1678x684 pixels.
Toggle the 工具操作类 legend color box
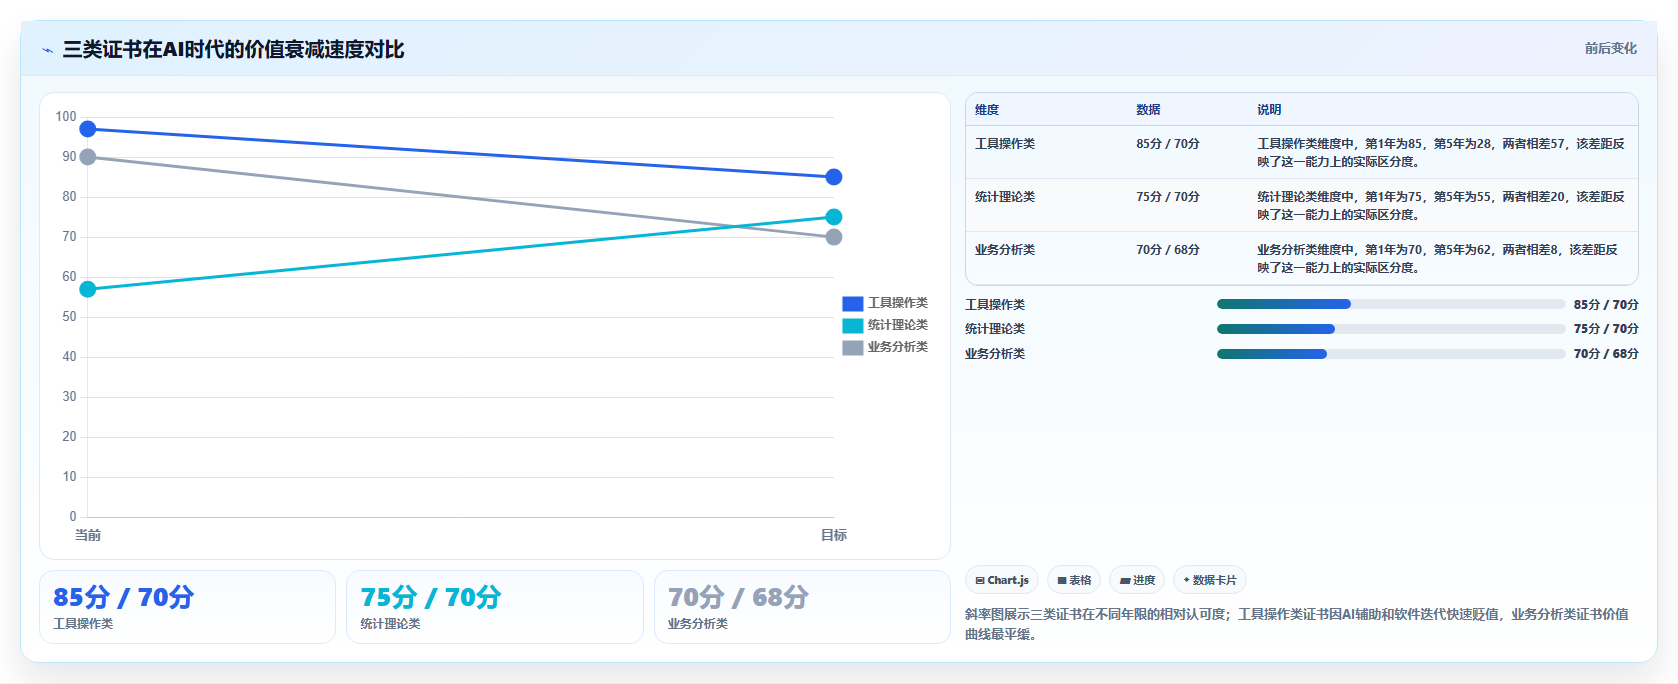tap(852, 303)
